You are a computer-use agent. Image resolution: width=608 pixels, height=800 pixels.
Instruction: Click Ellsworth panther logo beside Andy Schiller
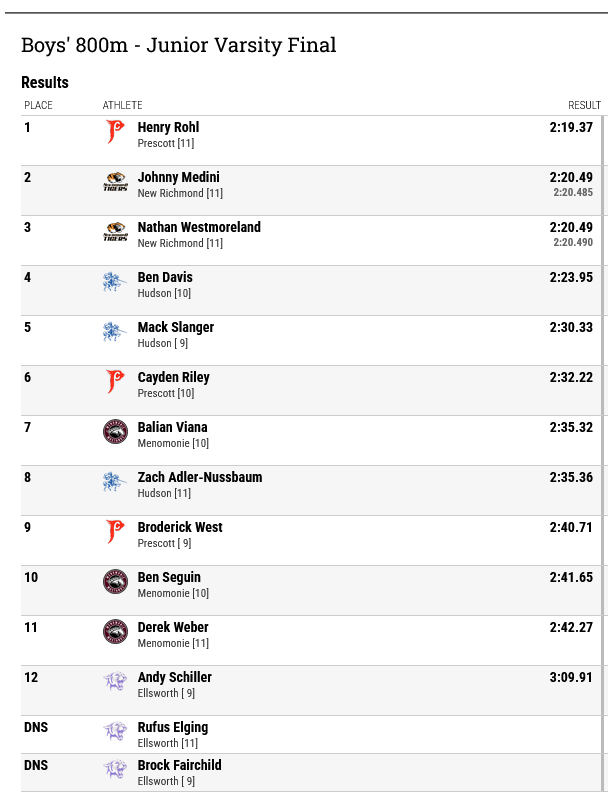[115, 681]
